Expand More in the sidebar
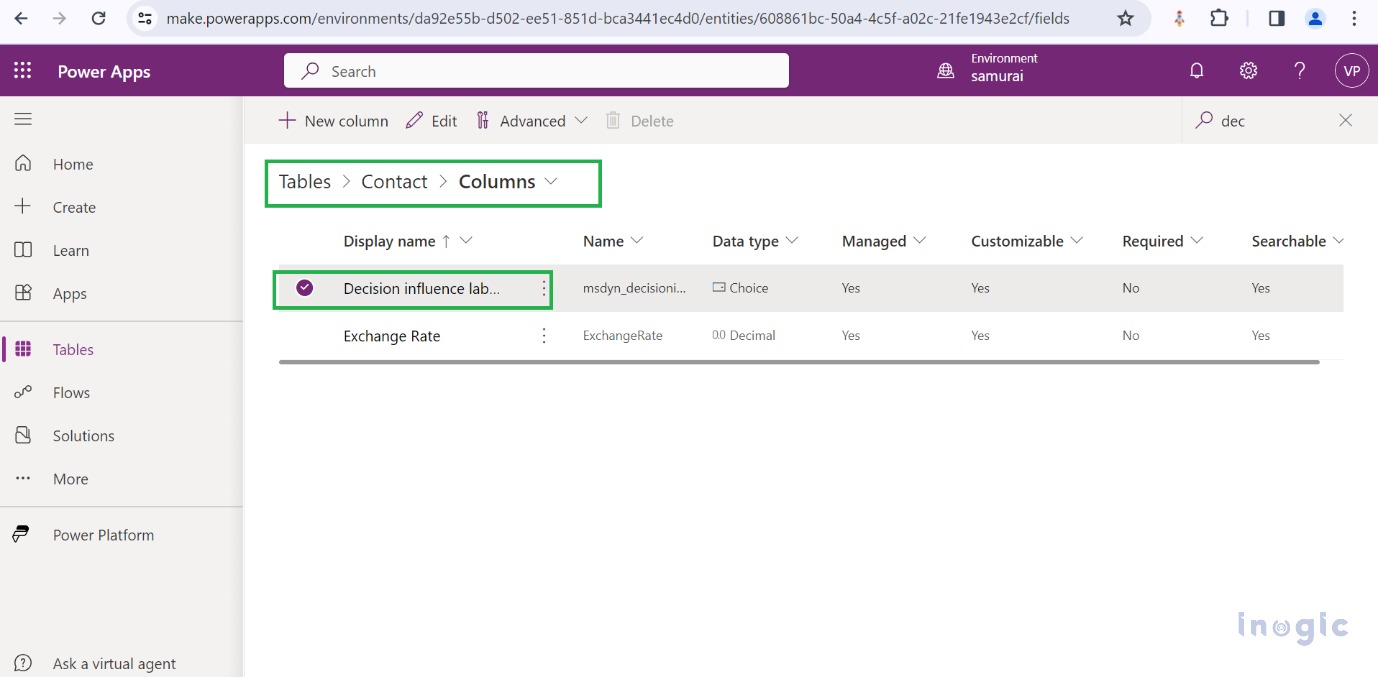The height and width of the screenshot is (677, 1378). pos(70,478)
